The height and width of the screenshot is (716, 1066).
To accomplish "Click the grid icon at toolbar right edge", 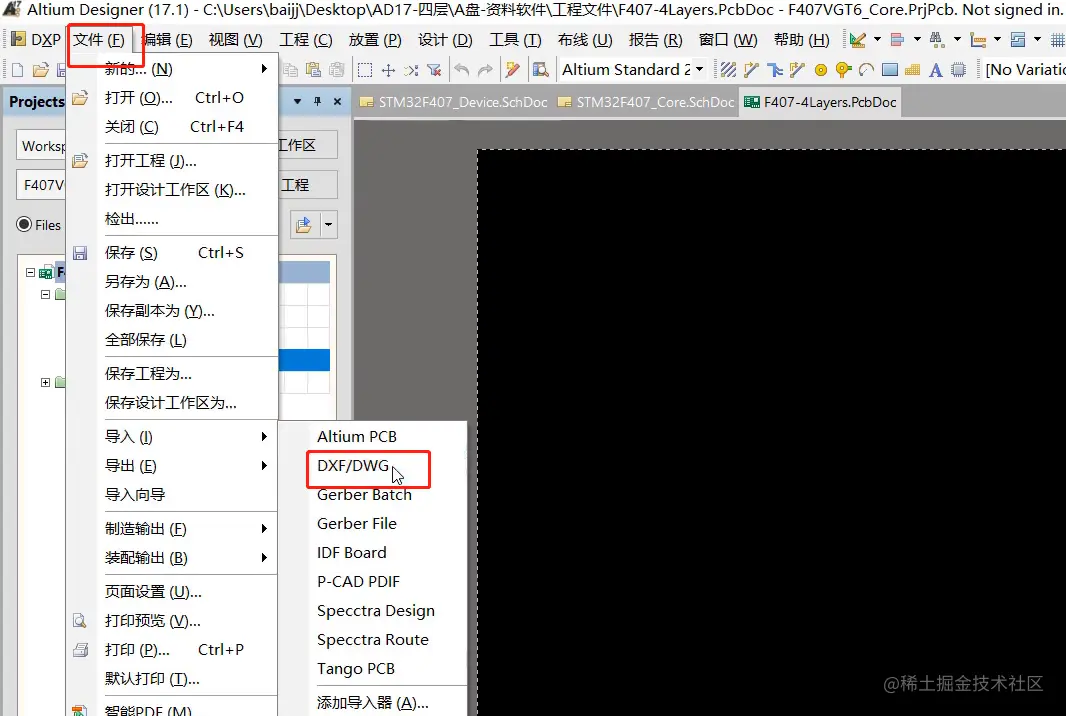I will [x=1057, y=40].
